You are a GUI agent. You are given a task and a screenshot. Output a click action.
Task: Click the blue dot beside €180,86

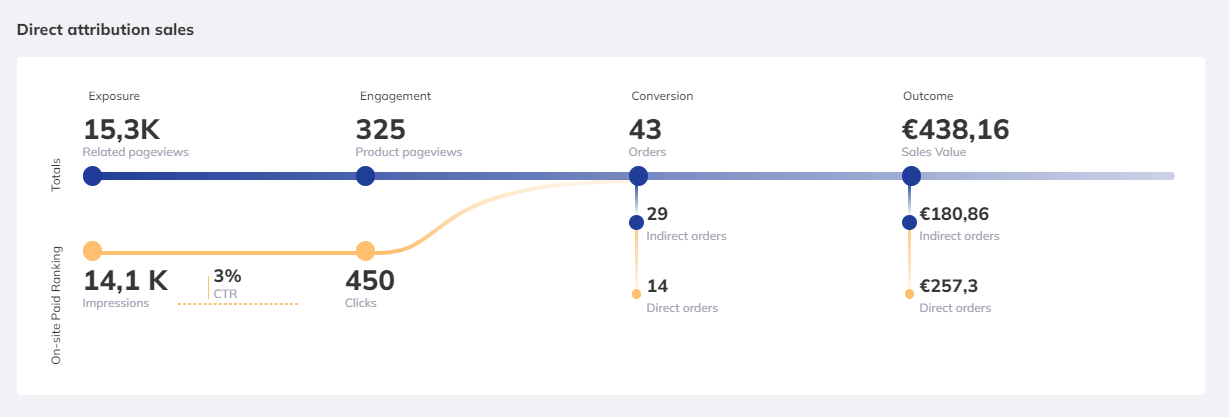(x=909, y=222)
